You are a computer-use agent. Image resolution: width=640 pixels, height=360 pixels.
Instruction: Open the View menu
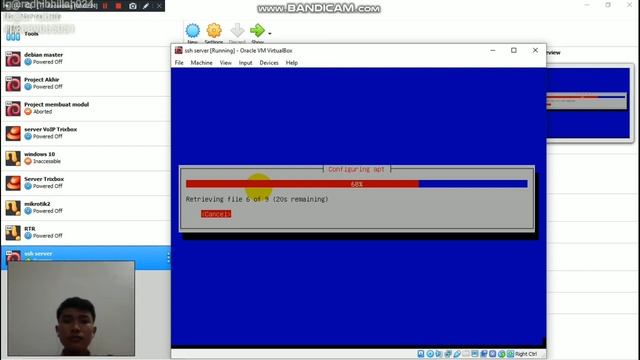(x=226, y=63)
